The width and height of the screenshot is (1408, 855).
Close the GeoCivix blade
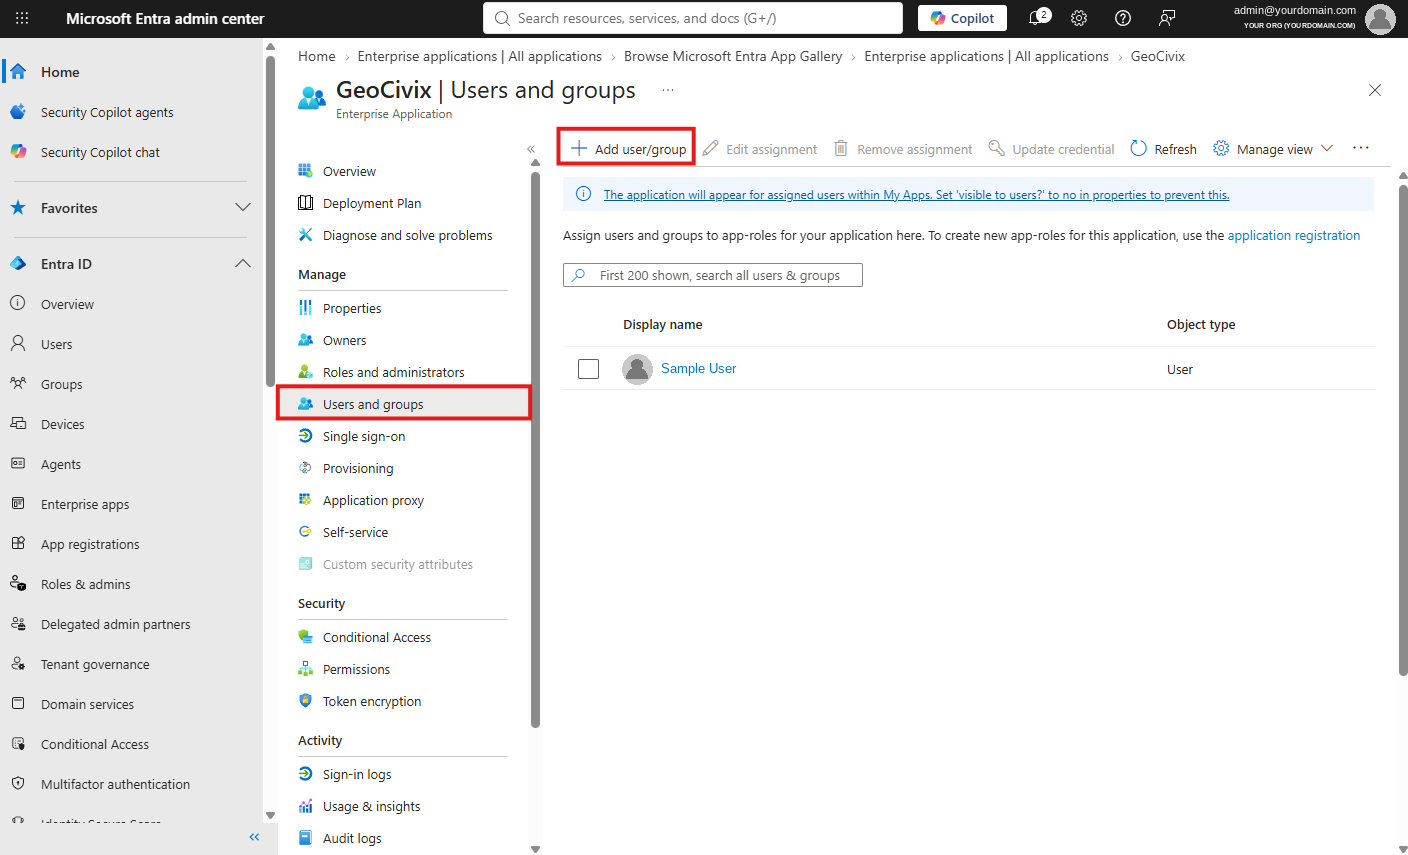(x=1375, y=90)
